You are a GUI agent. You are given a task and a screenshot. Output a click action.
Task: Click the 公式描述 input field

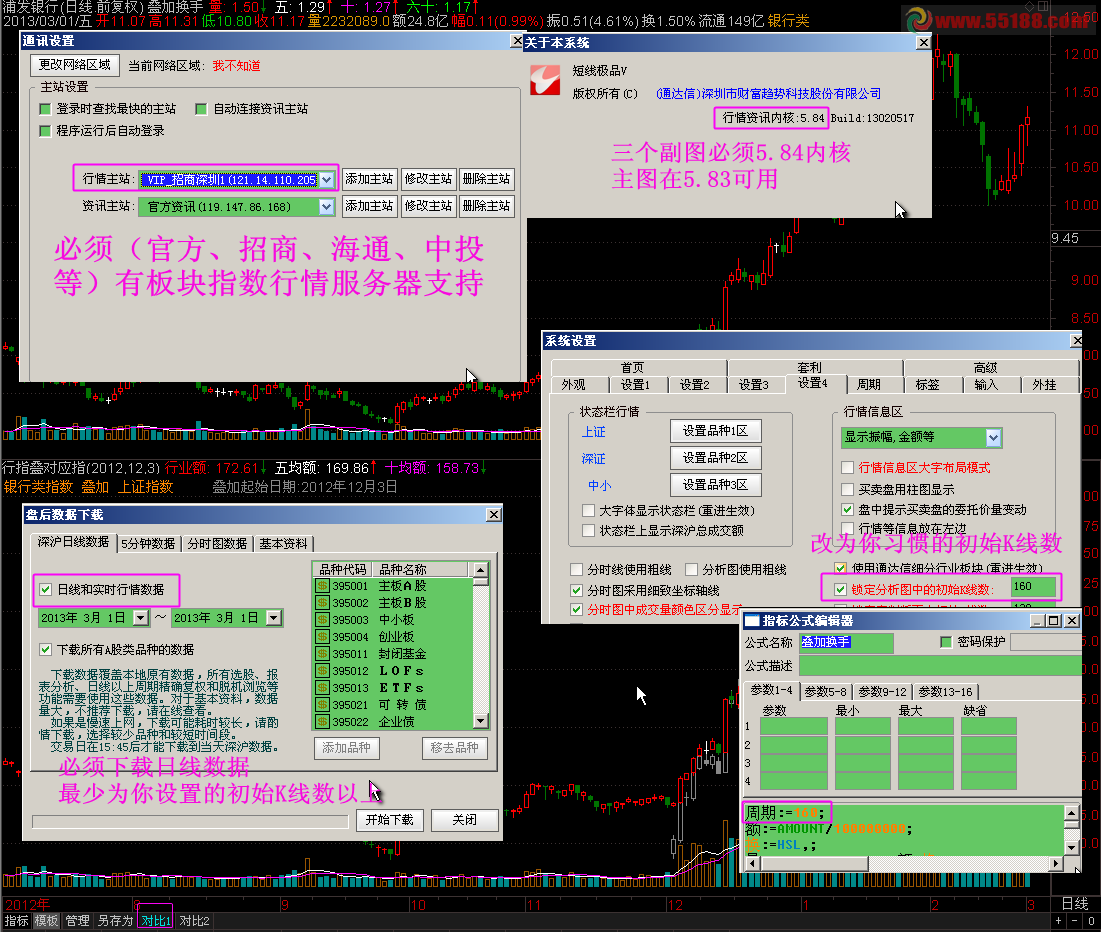tap(940, 665)
